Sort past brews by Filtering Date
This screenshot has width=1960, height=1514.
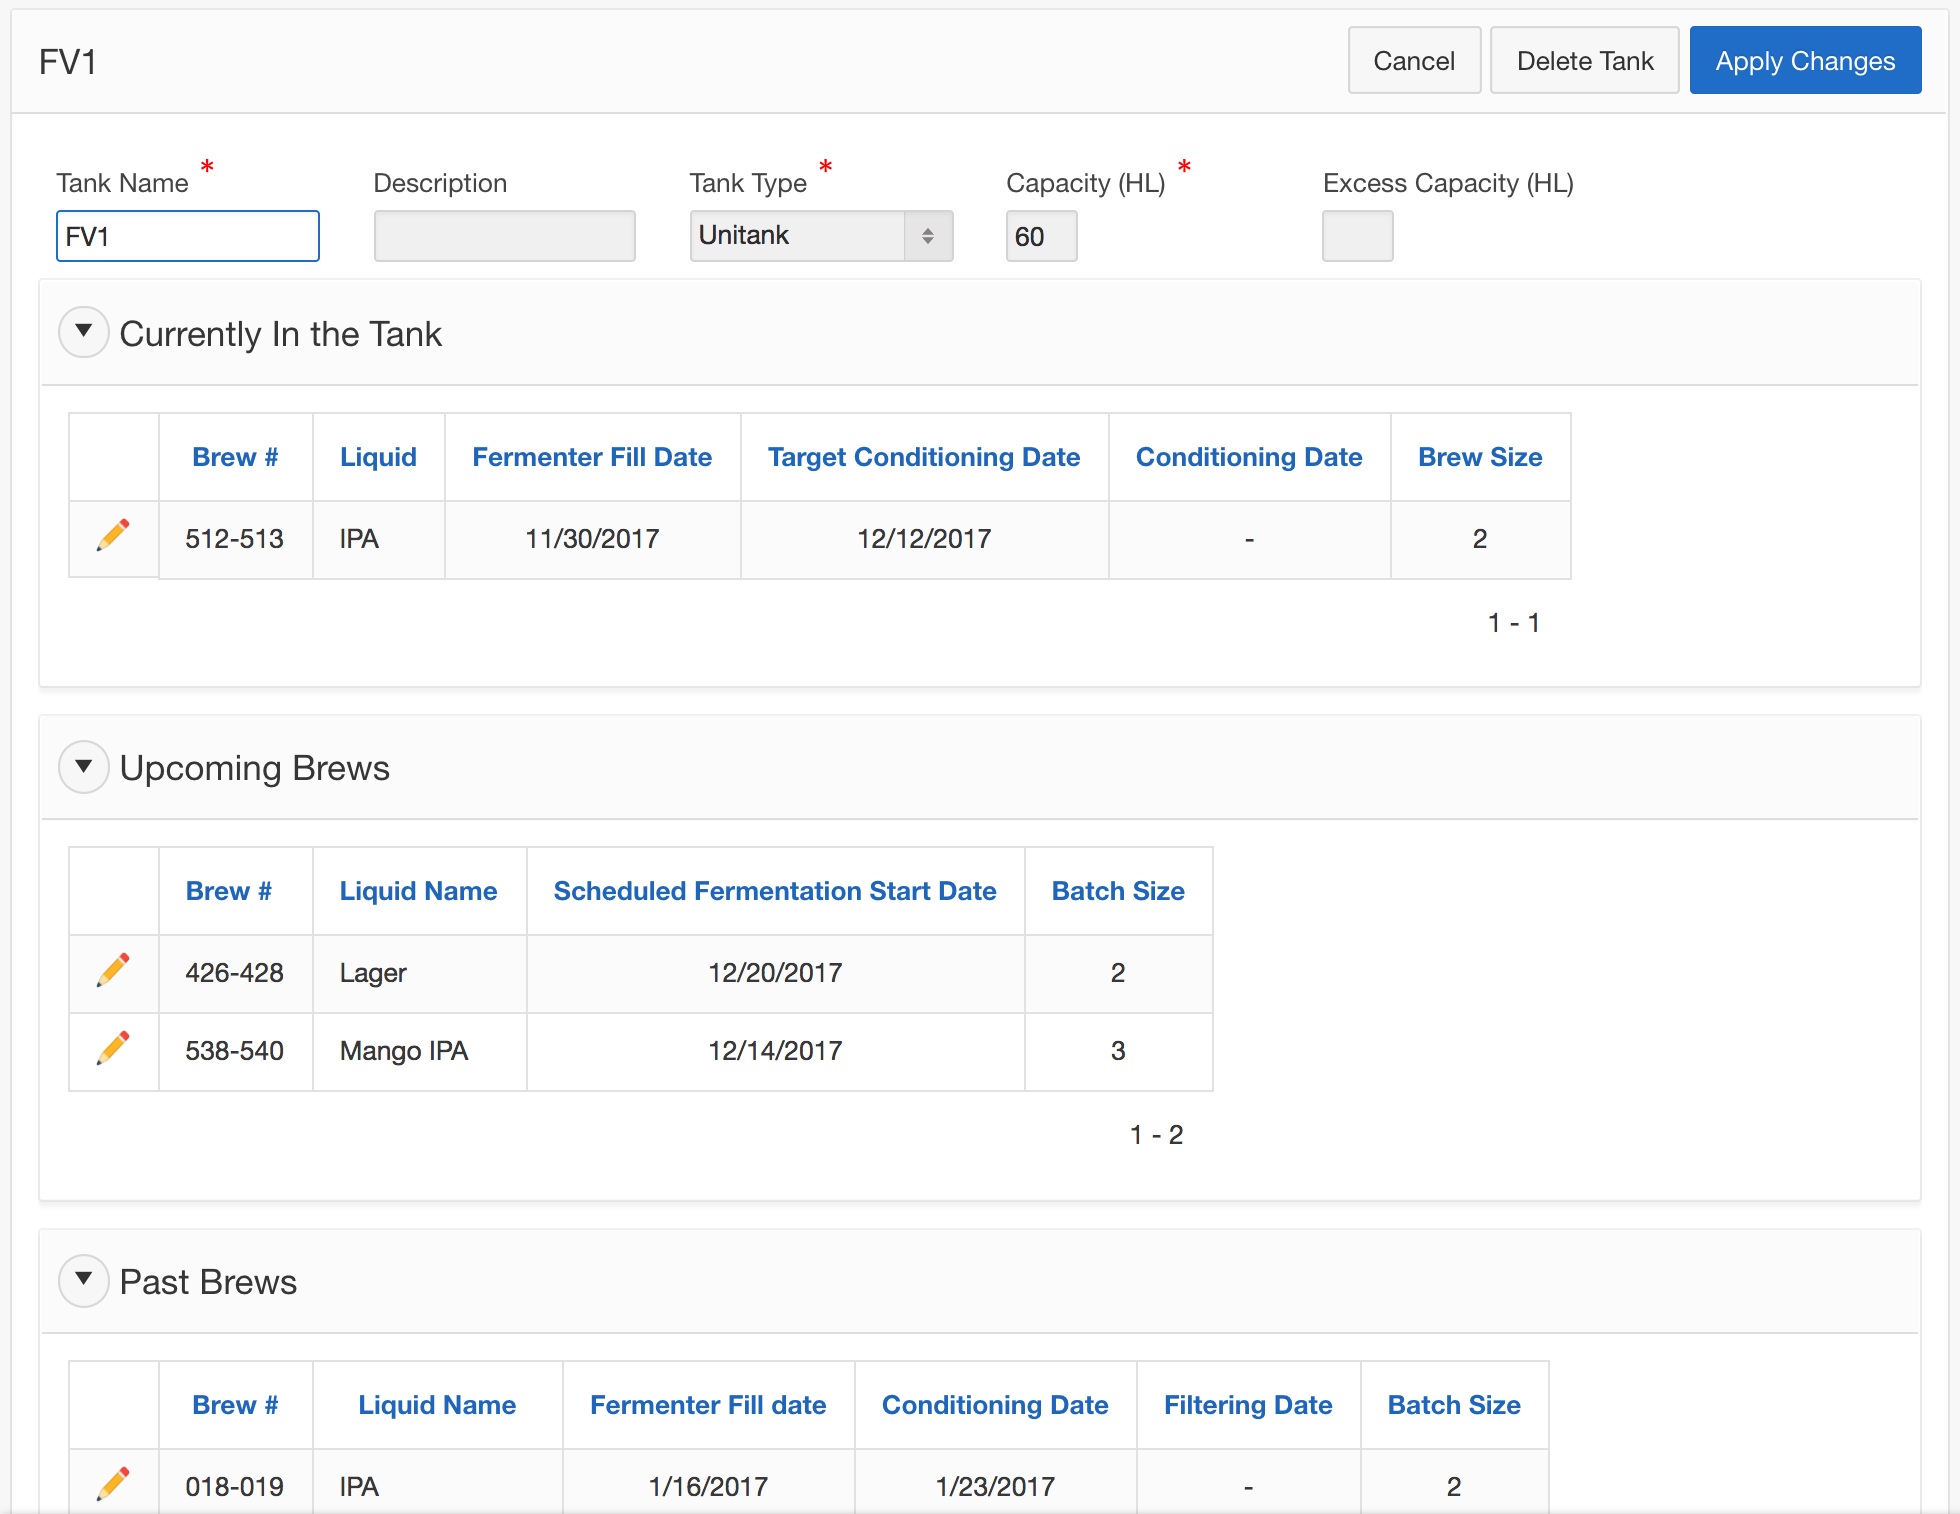pos(1247,1405)
